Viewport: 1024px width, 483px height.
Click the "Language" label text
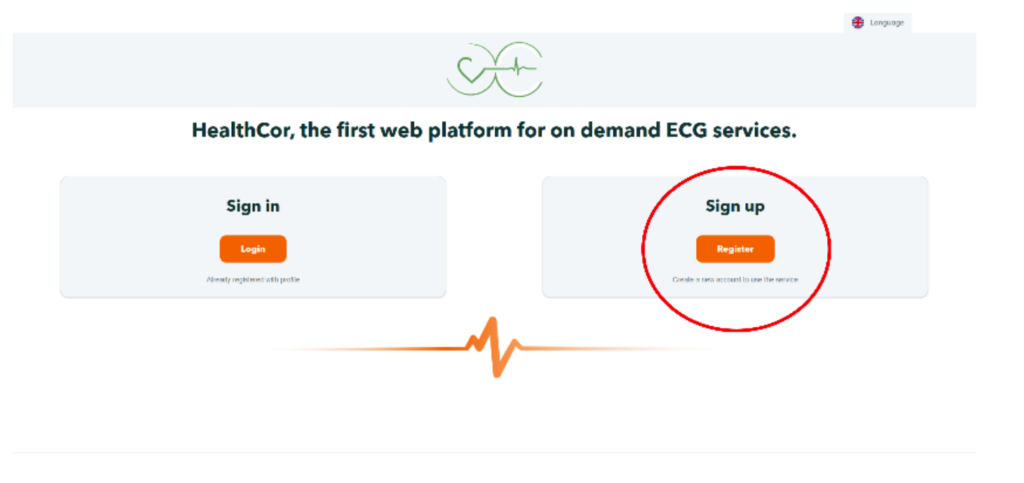click(887, 23)
